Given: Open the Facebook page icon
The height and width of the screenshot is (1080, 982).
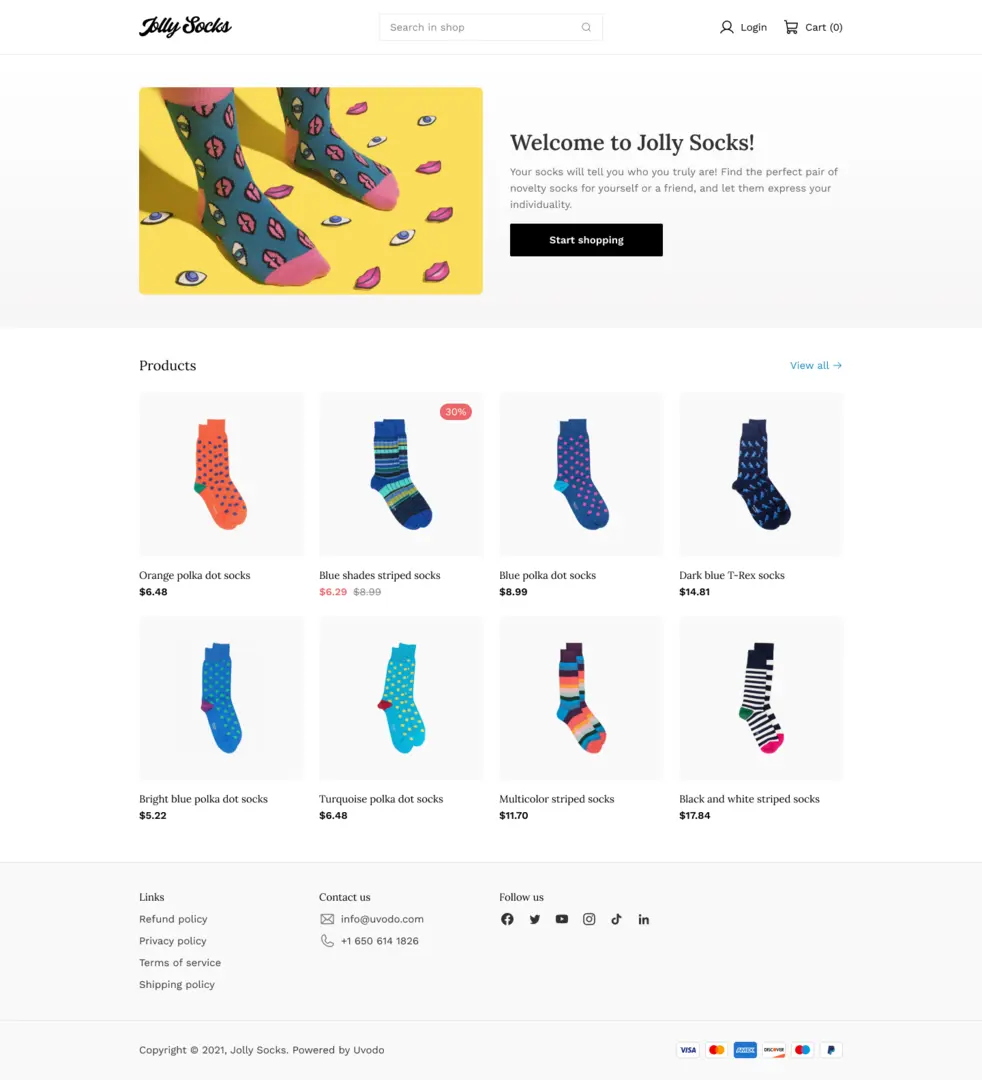Looking at the screenshot, I should tap(507, 919).
